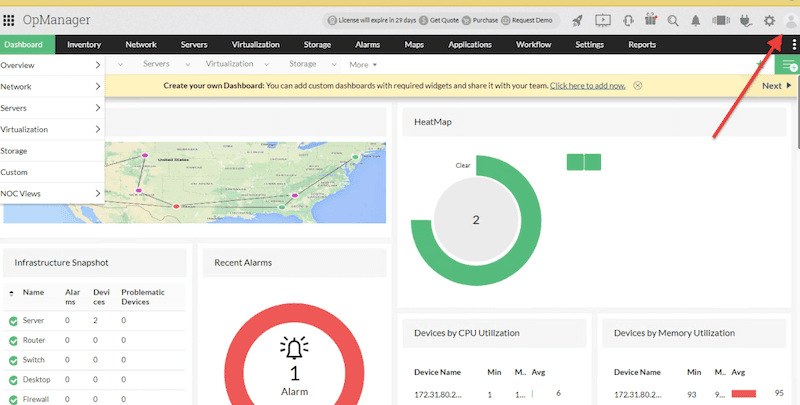Open the gear settings icon
Screen dimensions: 800x405
pyautogui.click(x=769, y=20)
